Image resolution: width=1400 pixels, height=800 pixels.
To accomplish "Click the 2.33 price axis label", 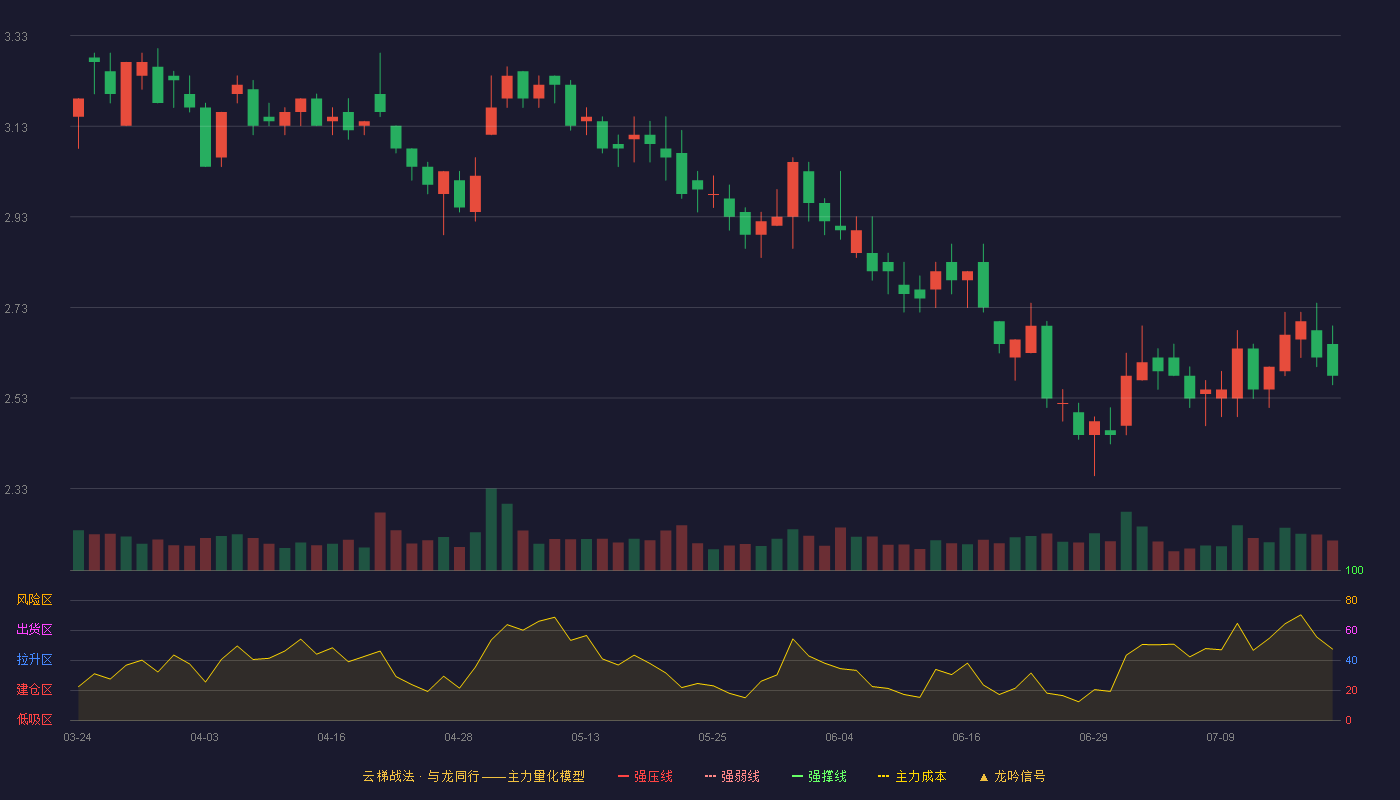I will click(x=16, y=490).
